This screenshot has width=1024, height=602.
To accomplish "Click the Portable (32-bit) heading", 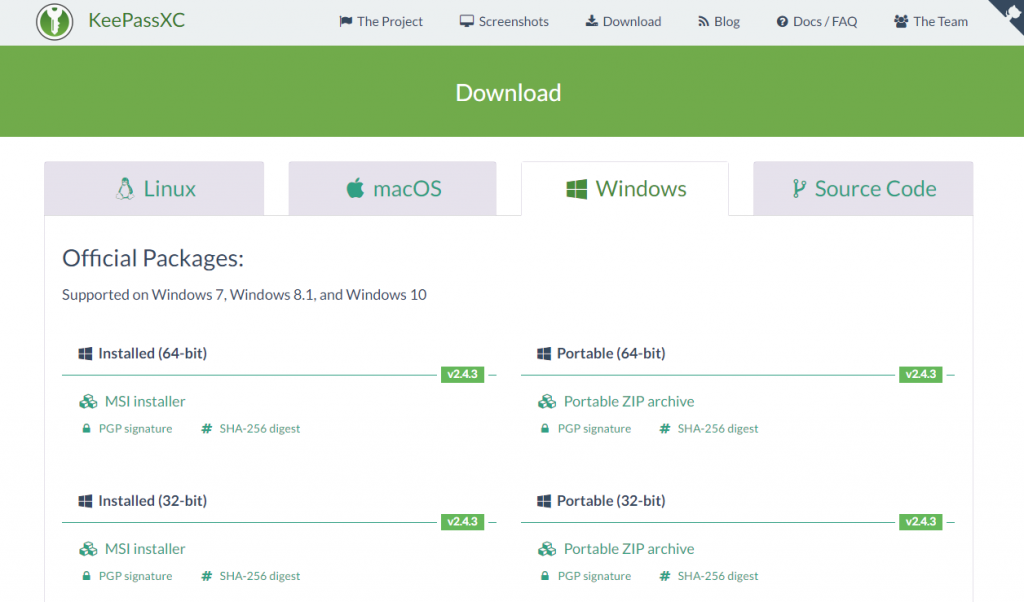I will [x=611, y=501].
